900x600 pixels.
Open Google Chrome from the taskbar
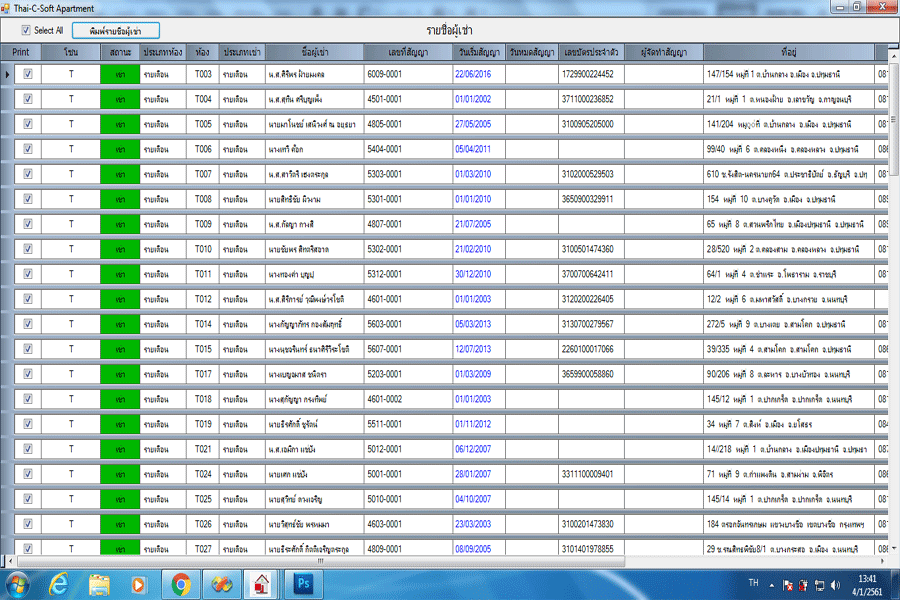tap(181, 583)
